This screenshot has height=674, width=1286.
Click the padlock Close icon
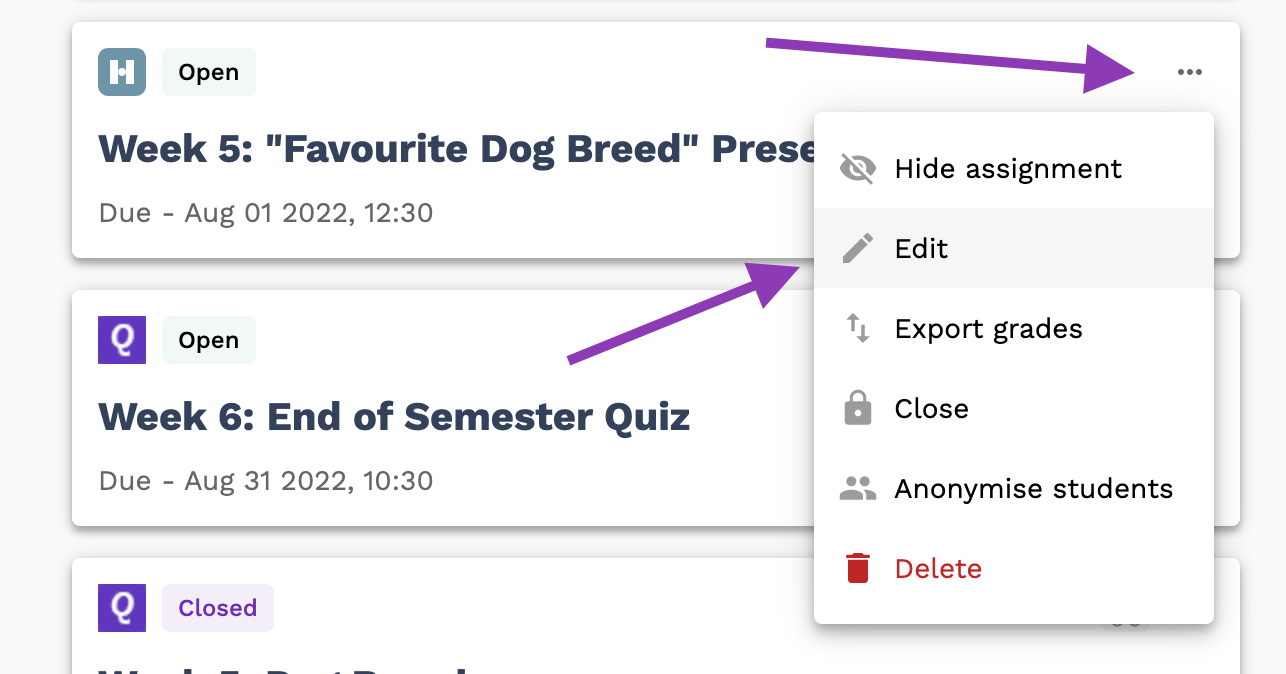[x=857, y=408]
